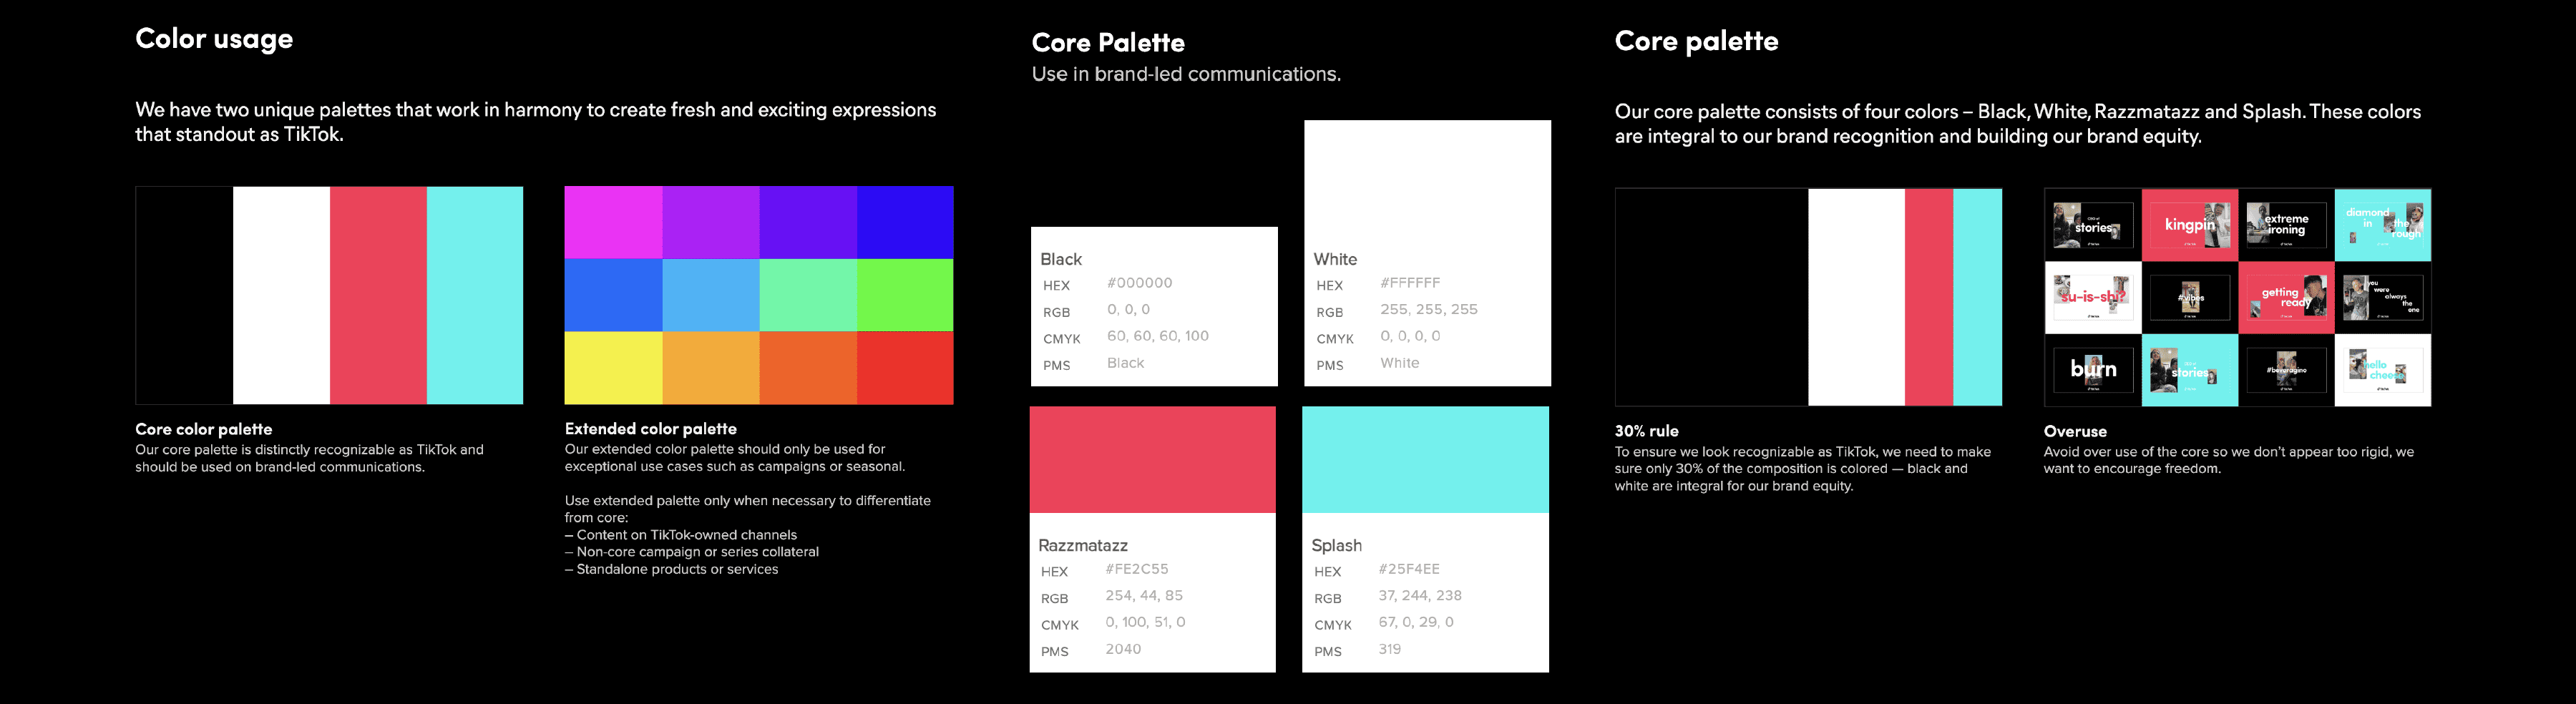
Task: Click the deep blue extended palette swatch
Action: coord(905,222)
